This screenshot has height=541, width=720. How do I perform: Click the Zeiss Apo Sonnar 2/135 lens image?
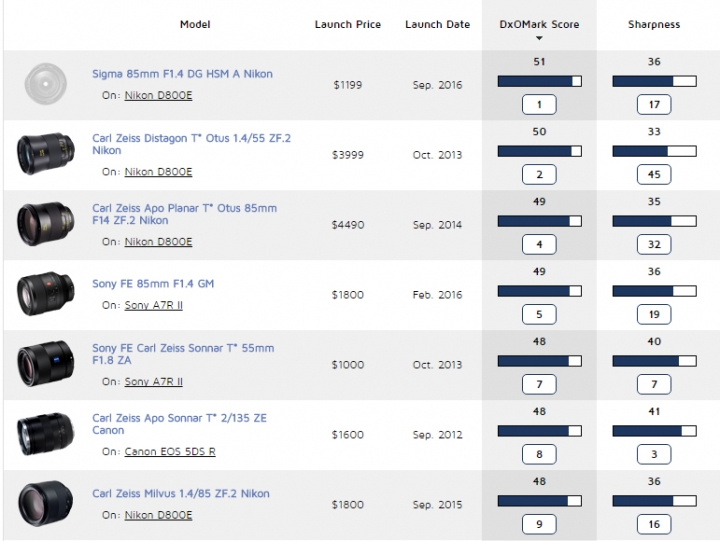(45, 434)
